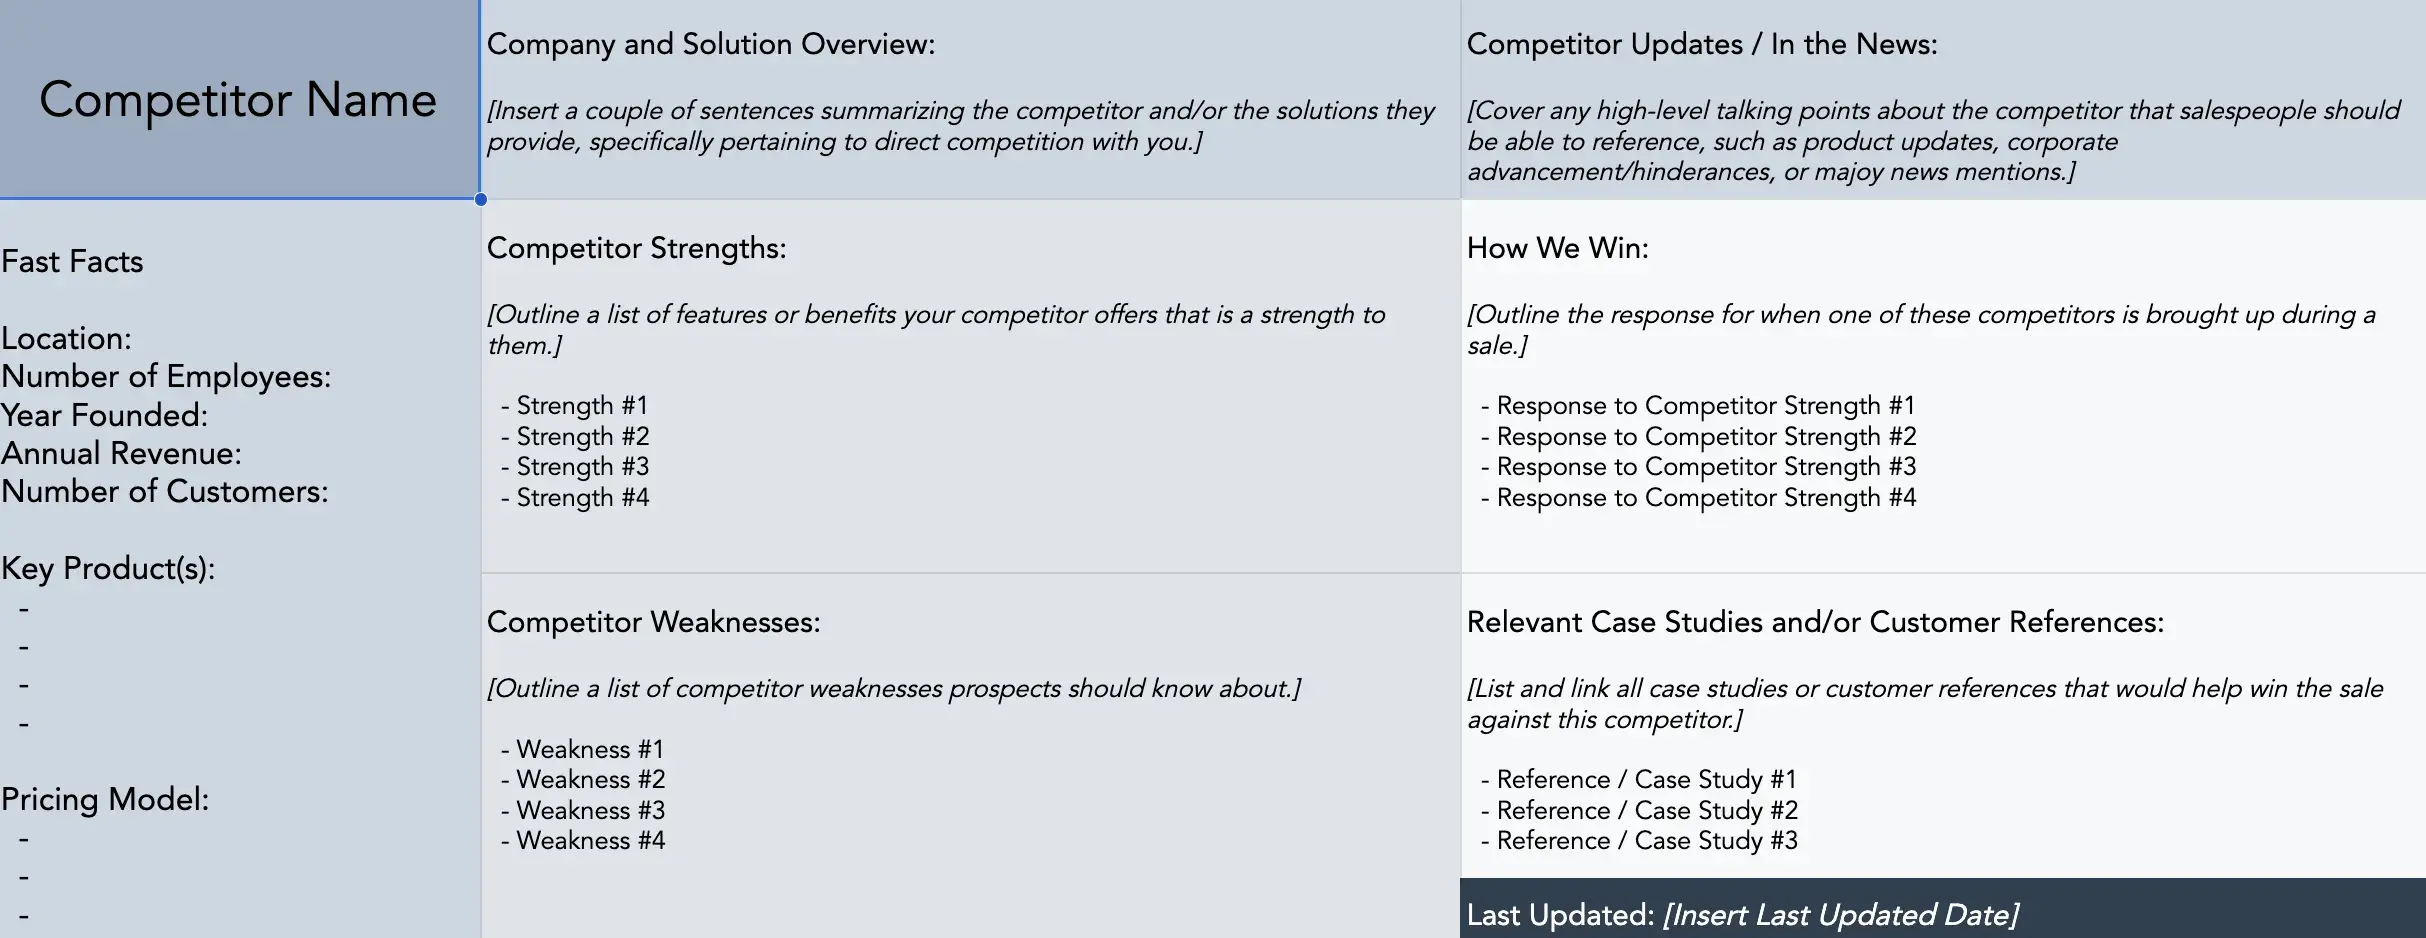
Task: Click the Competitor Weaknesses: heading
Action: (x=653, y=622)
